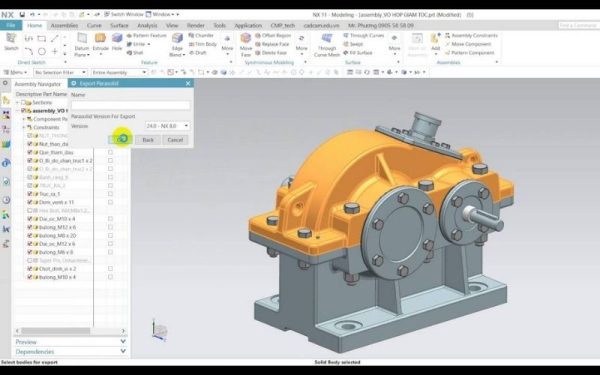
Task: Click the Add component icon
Action: pos(435,39)
